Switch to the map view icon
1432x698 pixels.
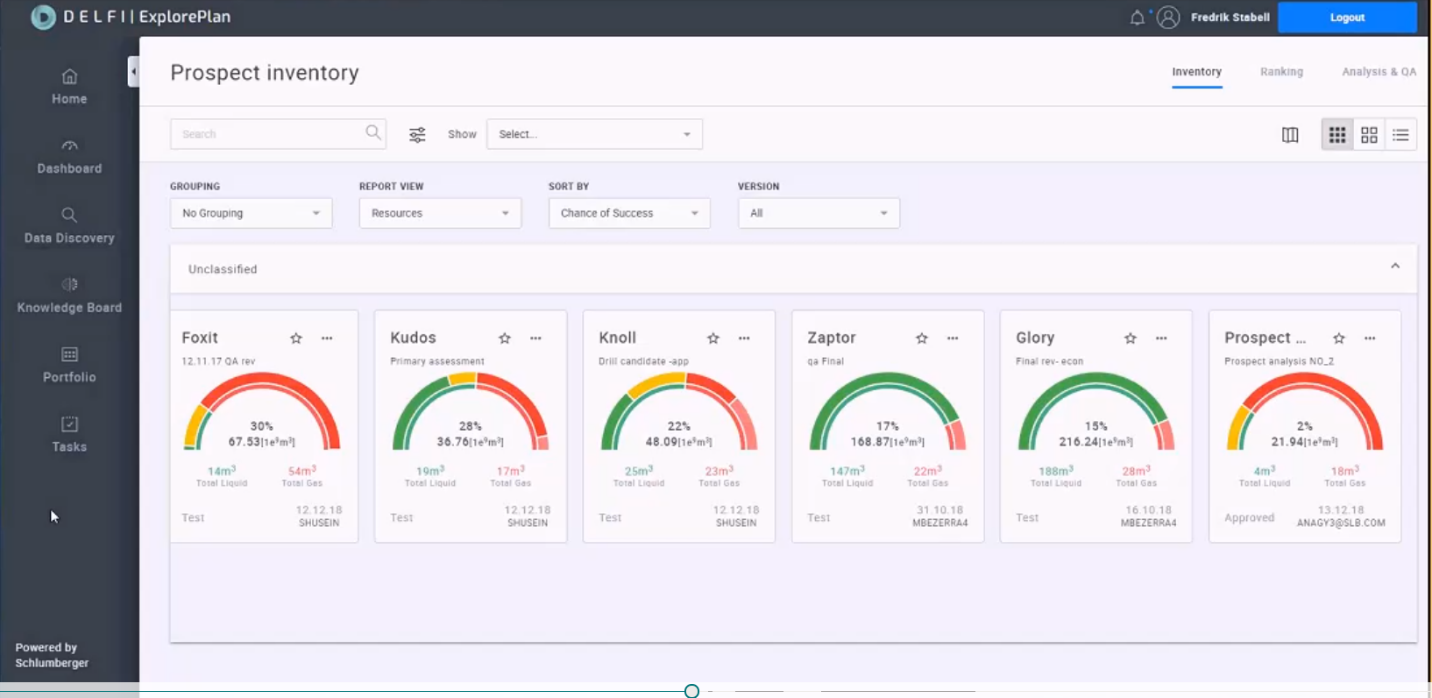pyautogui.click(x=1290, y=135)
